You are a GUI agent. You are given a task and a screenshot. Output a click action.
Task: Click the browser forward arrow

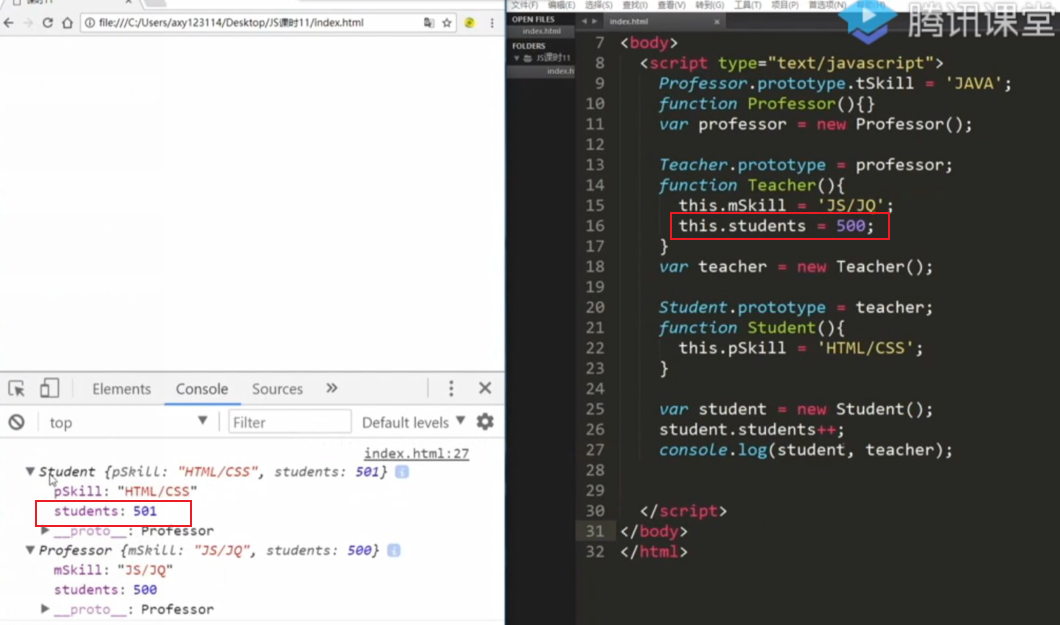click(28, 22)
